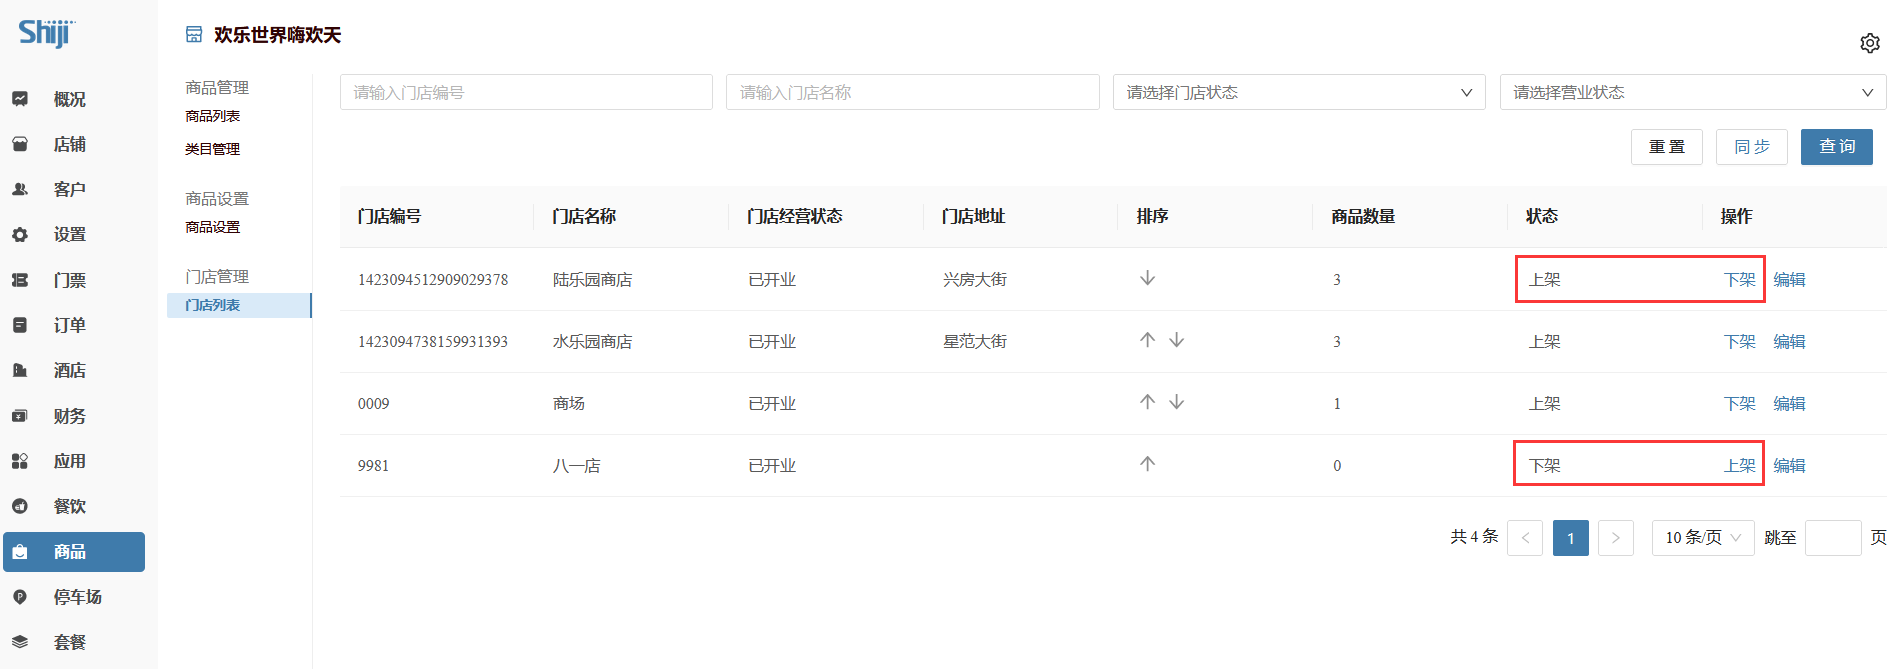Screen dimensions: 1893x669
Task: Click 编辑 link for 商场 row
Action: (1789, 404)
